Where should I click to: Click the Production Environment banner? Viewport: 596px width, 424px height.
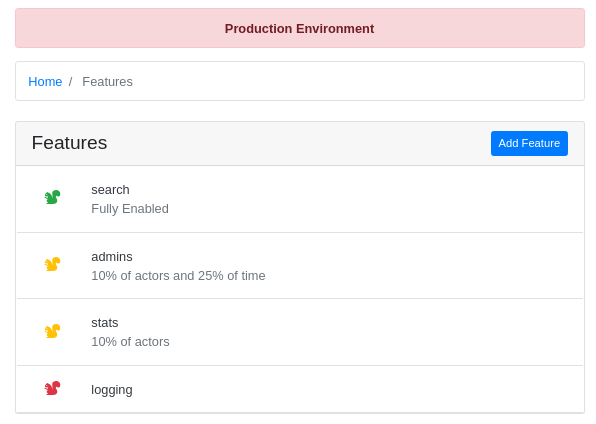click(x=300, y=29)
